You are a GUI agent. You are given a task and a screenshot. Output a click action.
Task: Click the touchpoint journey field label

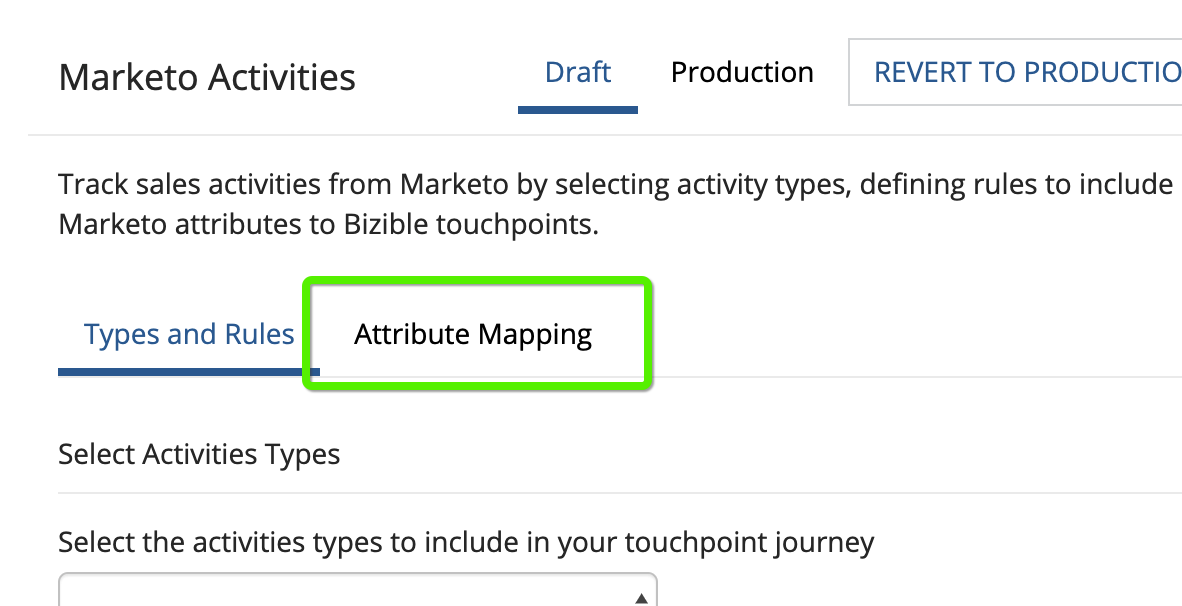tap(466, 542)
